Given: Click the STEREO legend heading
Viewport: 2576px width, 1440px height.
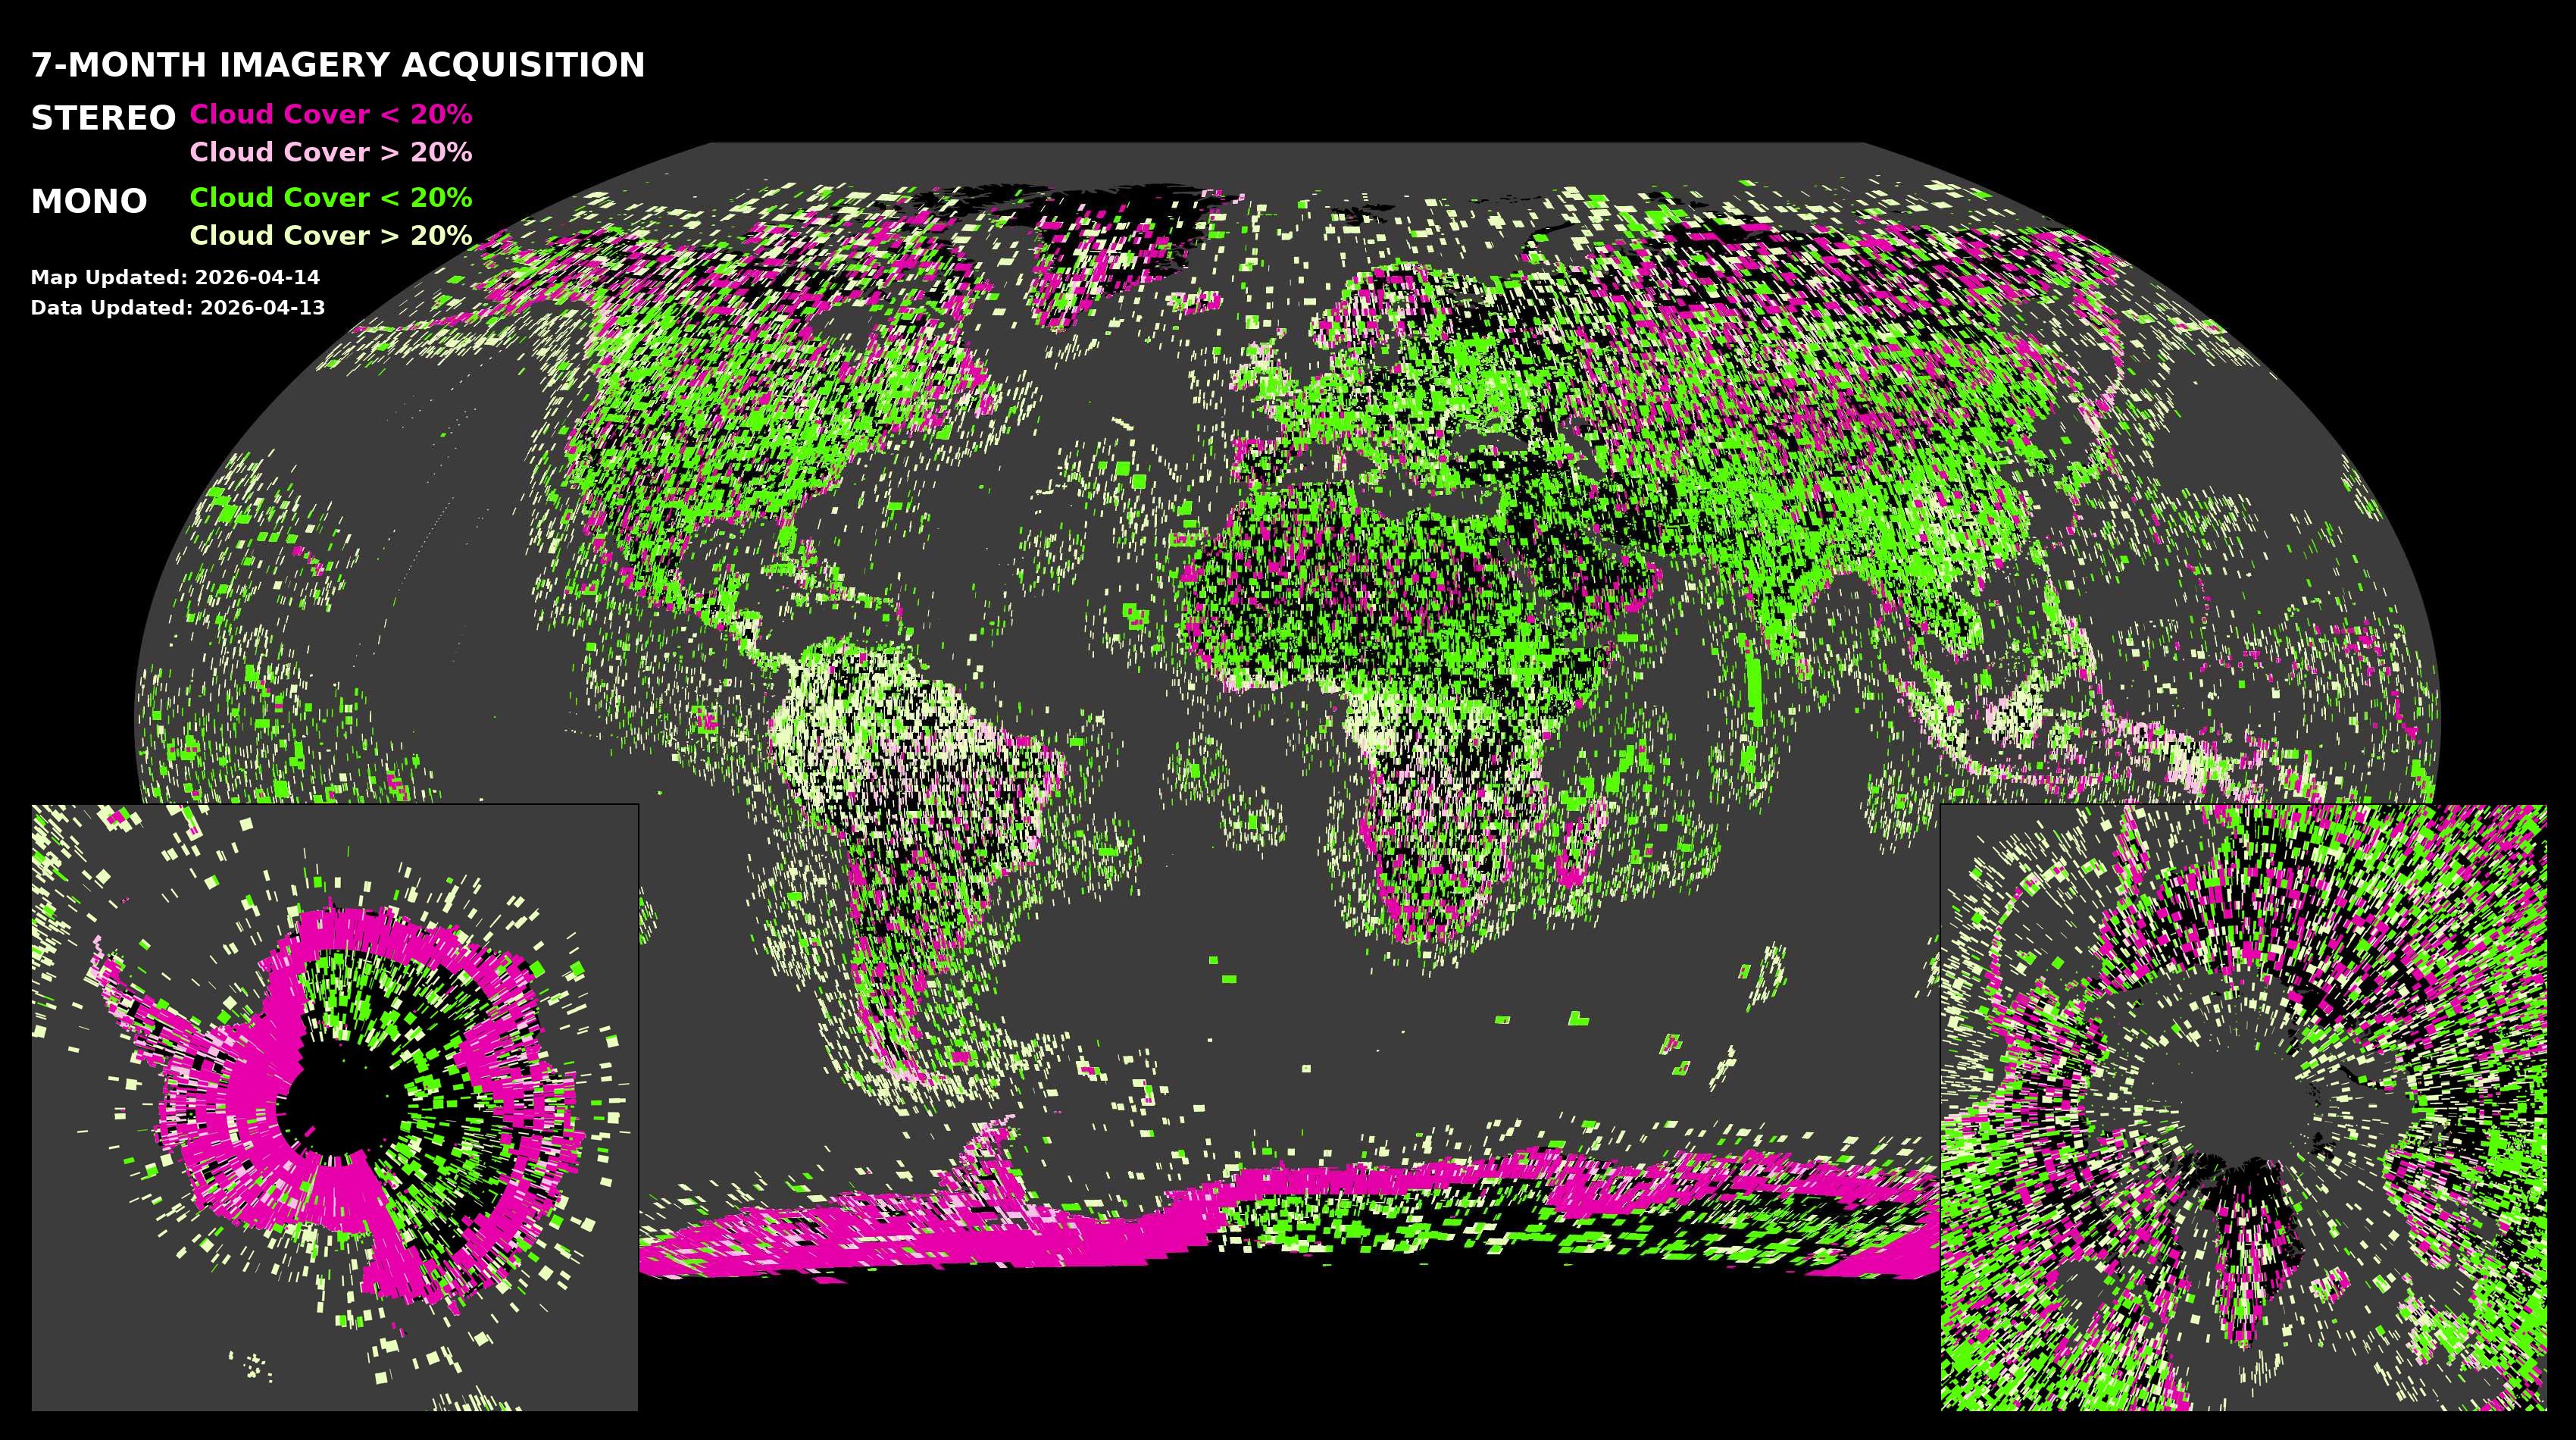Looking at the screenshot, I should click(x=103, y=118).
